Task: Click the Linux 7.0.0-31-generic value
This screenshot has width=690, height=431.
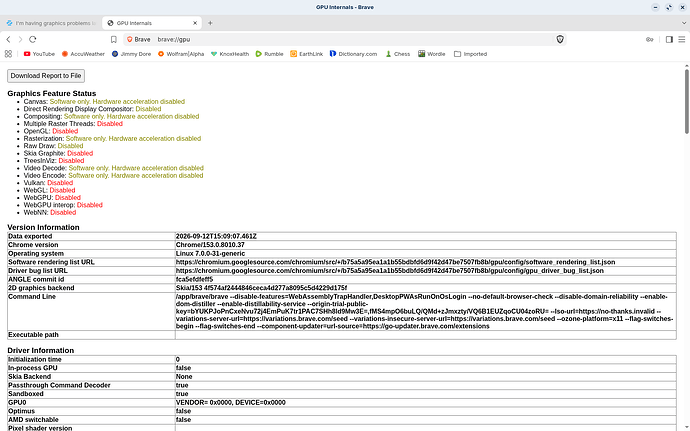Action: point(210,254)
